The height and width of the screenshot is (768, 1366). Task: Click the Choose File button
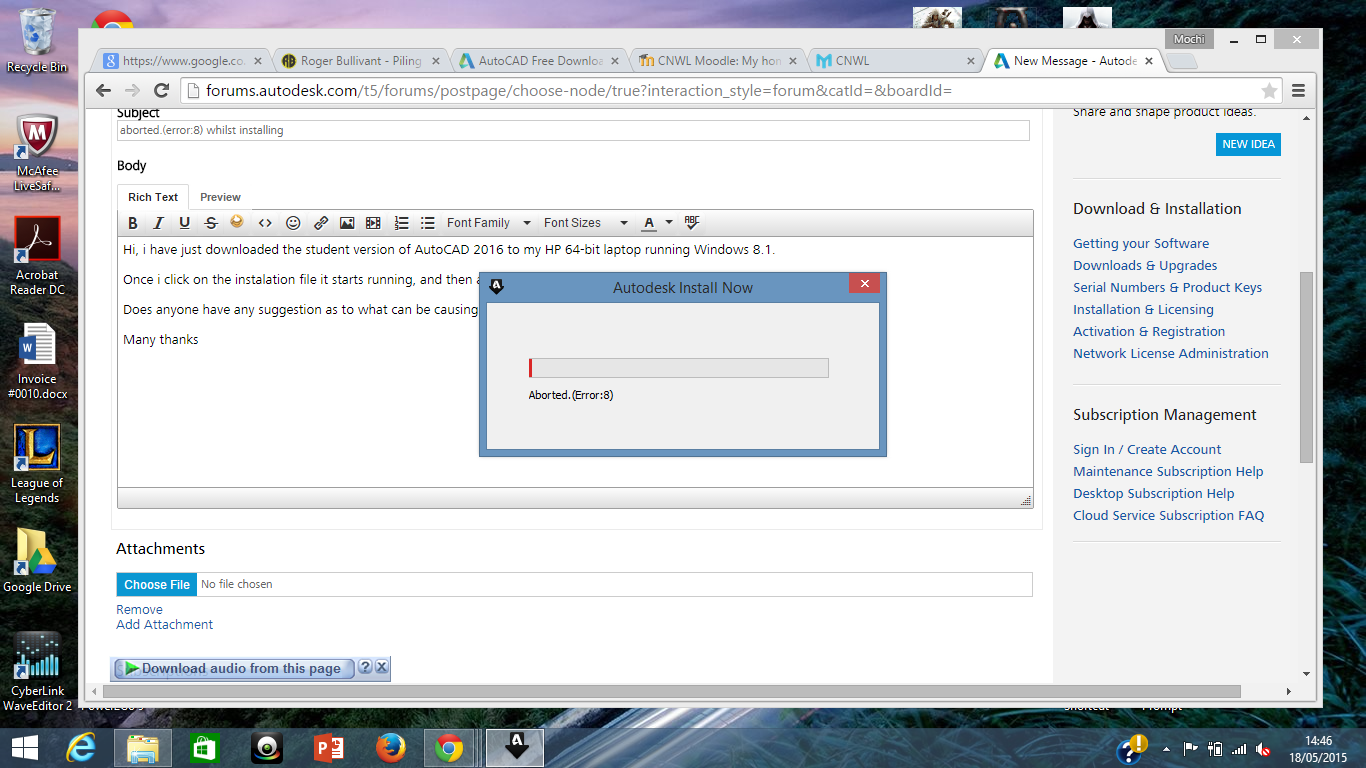157,584
